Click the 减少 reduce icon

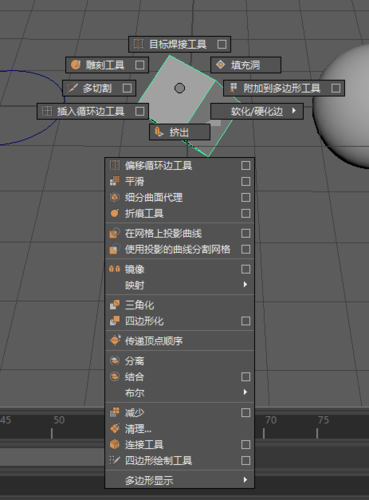tap(115, 412)
